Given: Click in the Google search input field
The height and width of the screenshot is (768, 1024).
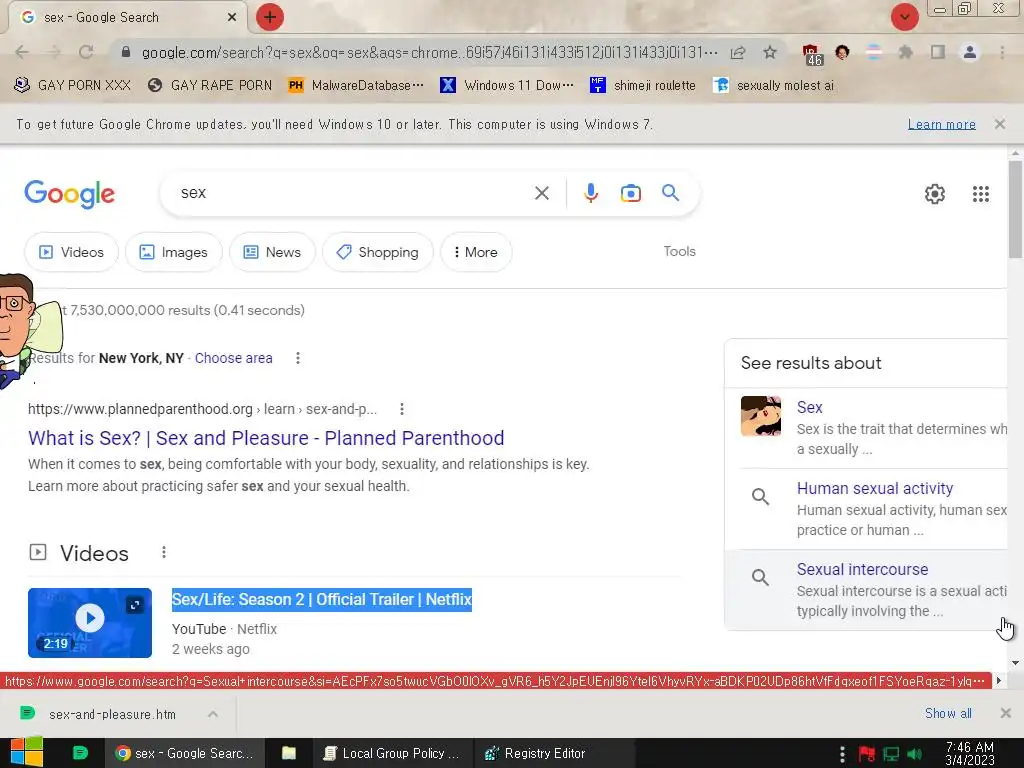Looking at the screenshot, I should pyautogui.click(x=353, y=193).
